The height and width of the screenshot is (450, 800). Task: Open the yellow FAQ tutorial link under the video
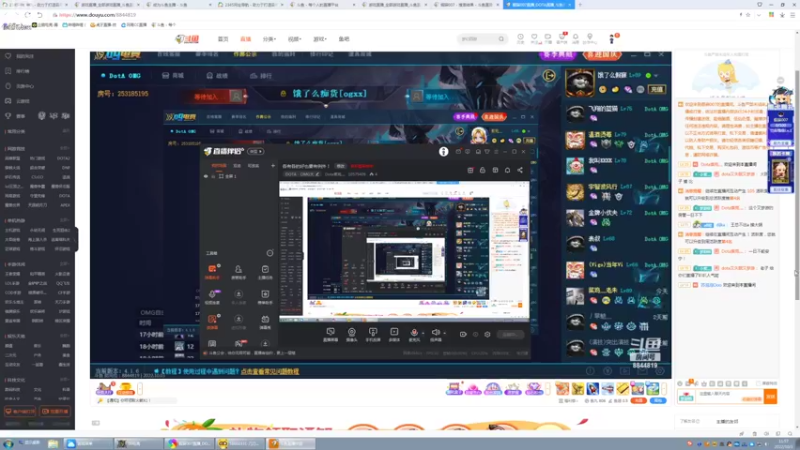270,371
